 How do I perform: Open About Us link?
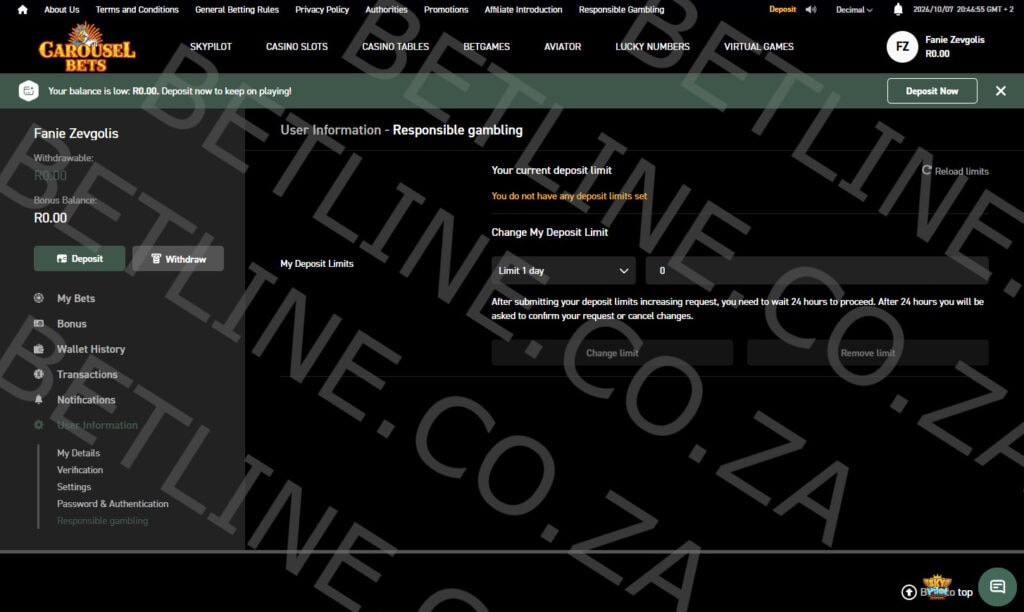[x=61, y=10]
